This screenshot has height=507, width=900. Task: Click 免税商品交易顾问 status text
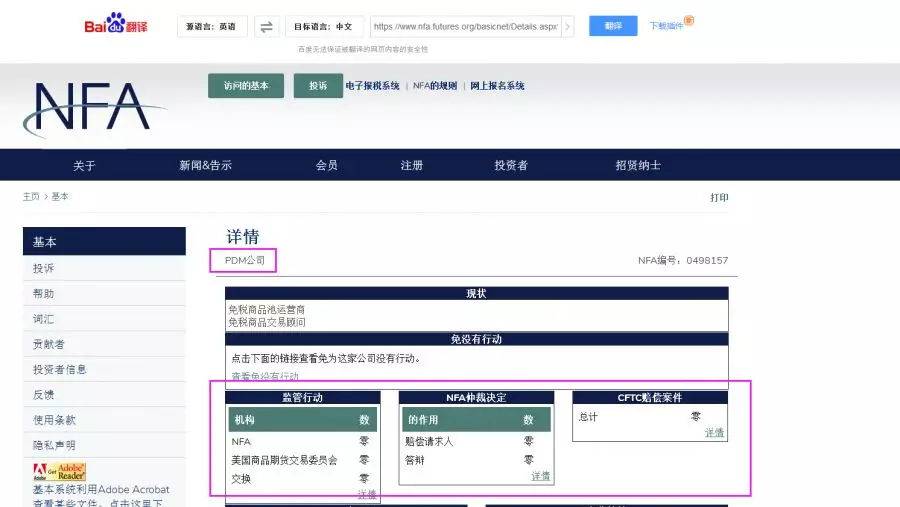tap(267, 322)
